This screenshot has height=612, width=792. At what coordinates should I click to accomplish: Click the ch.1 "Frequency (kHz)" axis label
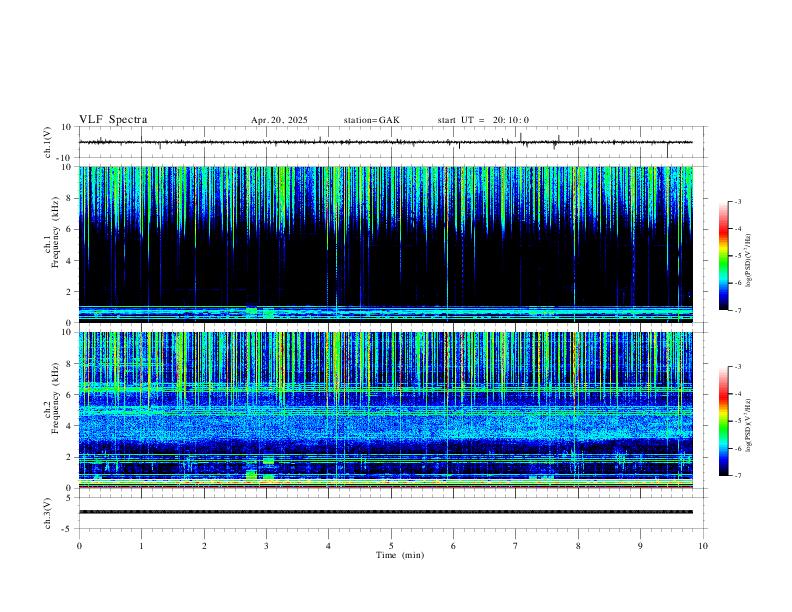coord(55,232)
